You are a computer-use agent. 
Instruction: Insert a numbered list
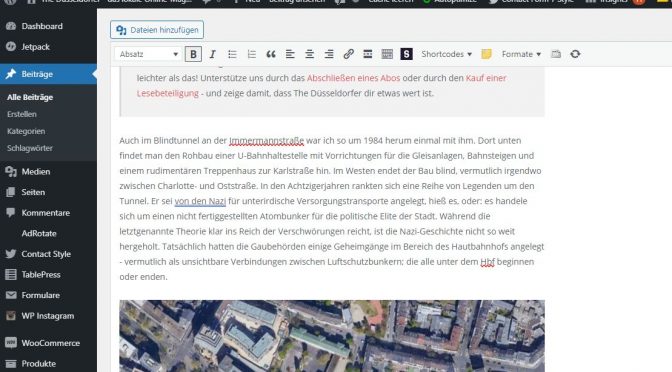point(252,54)
